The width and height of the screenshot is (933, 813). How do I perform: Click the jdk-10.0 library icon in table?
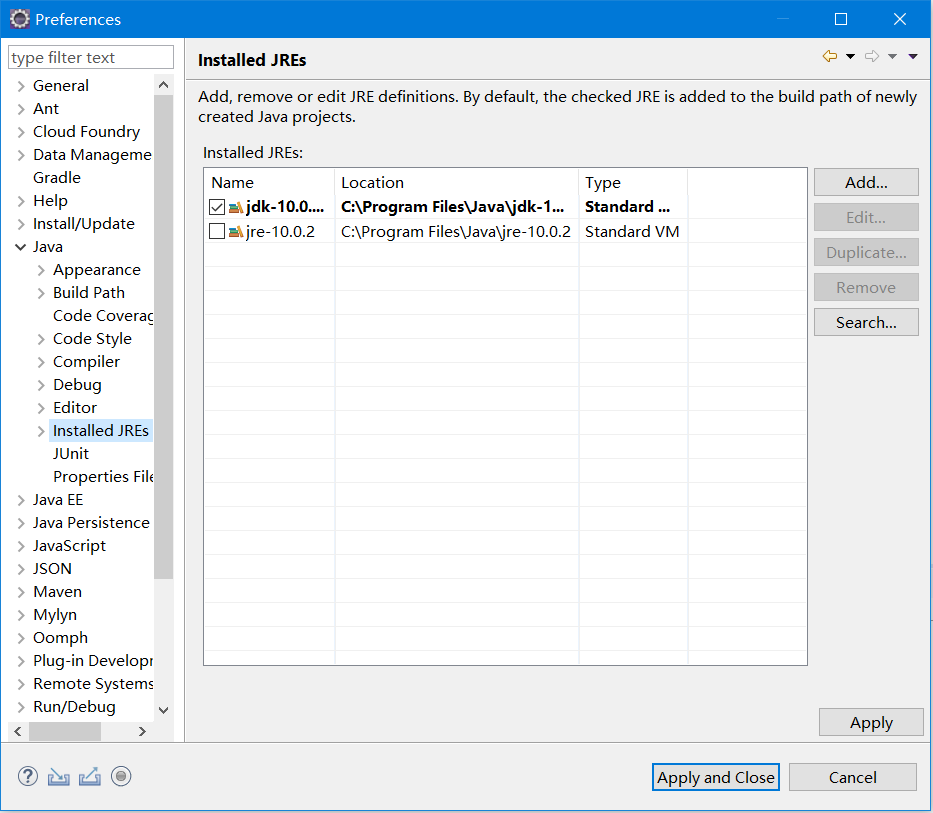tap(236, 208)
